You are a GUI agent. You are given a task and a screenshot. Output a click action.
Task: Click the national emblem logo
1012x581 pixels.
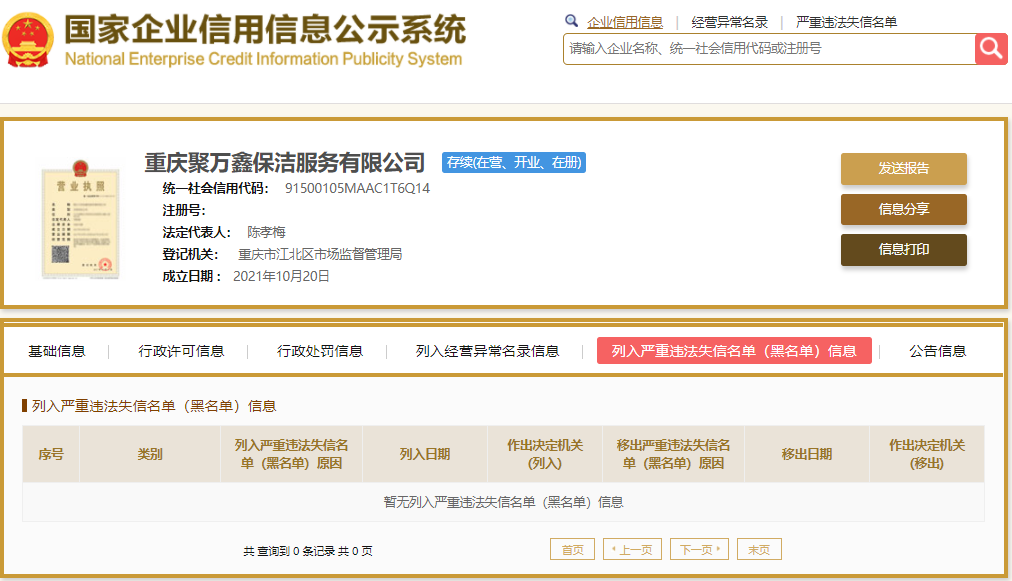28,40
